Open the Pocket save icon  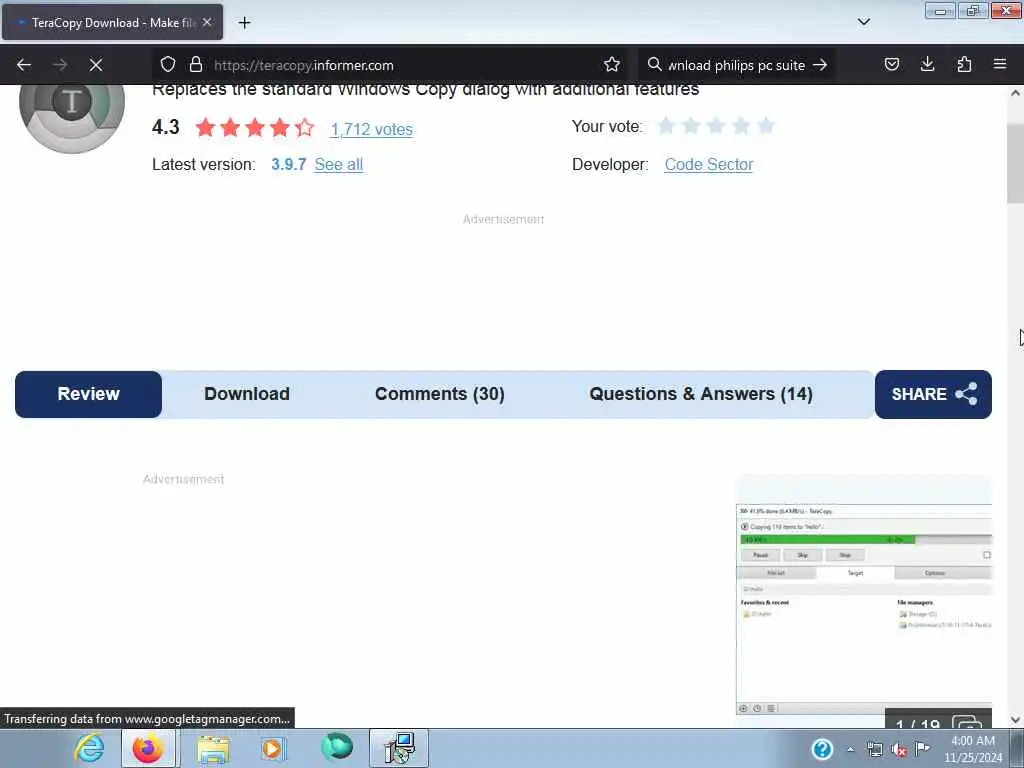(x=892, y=65)
